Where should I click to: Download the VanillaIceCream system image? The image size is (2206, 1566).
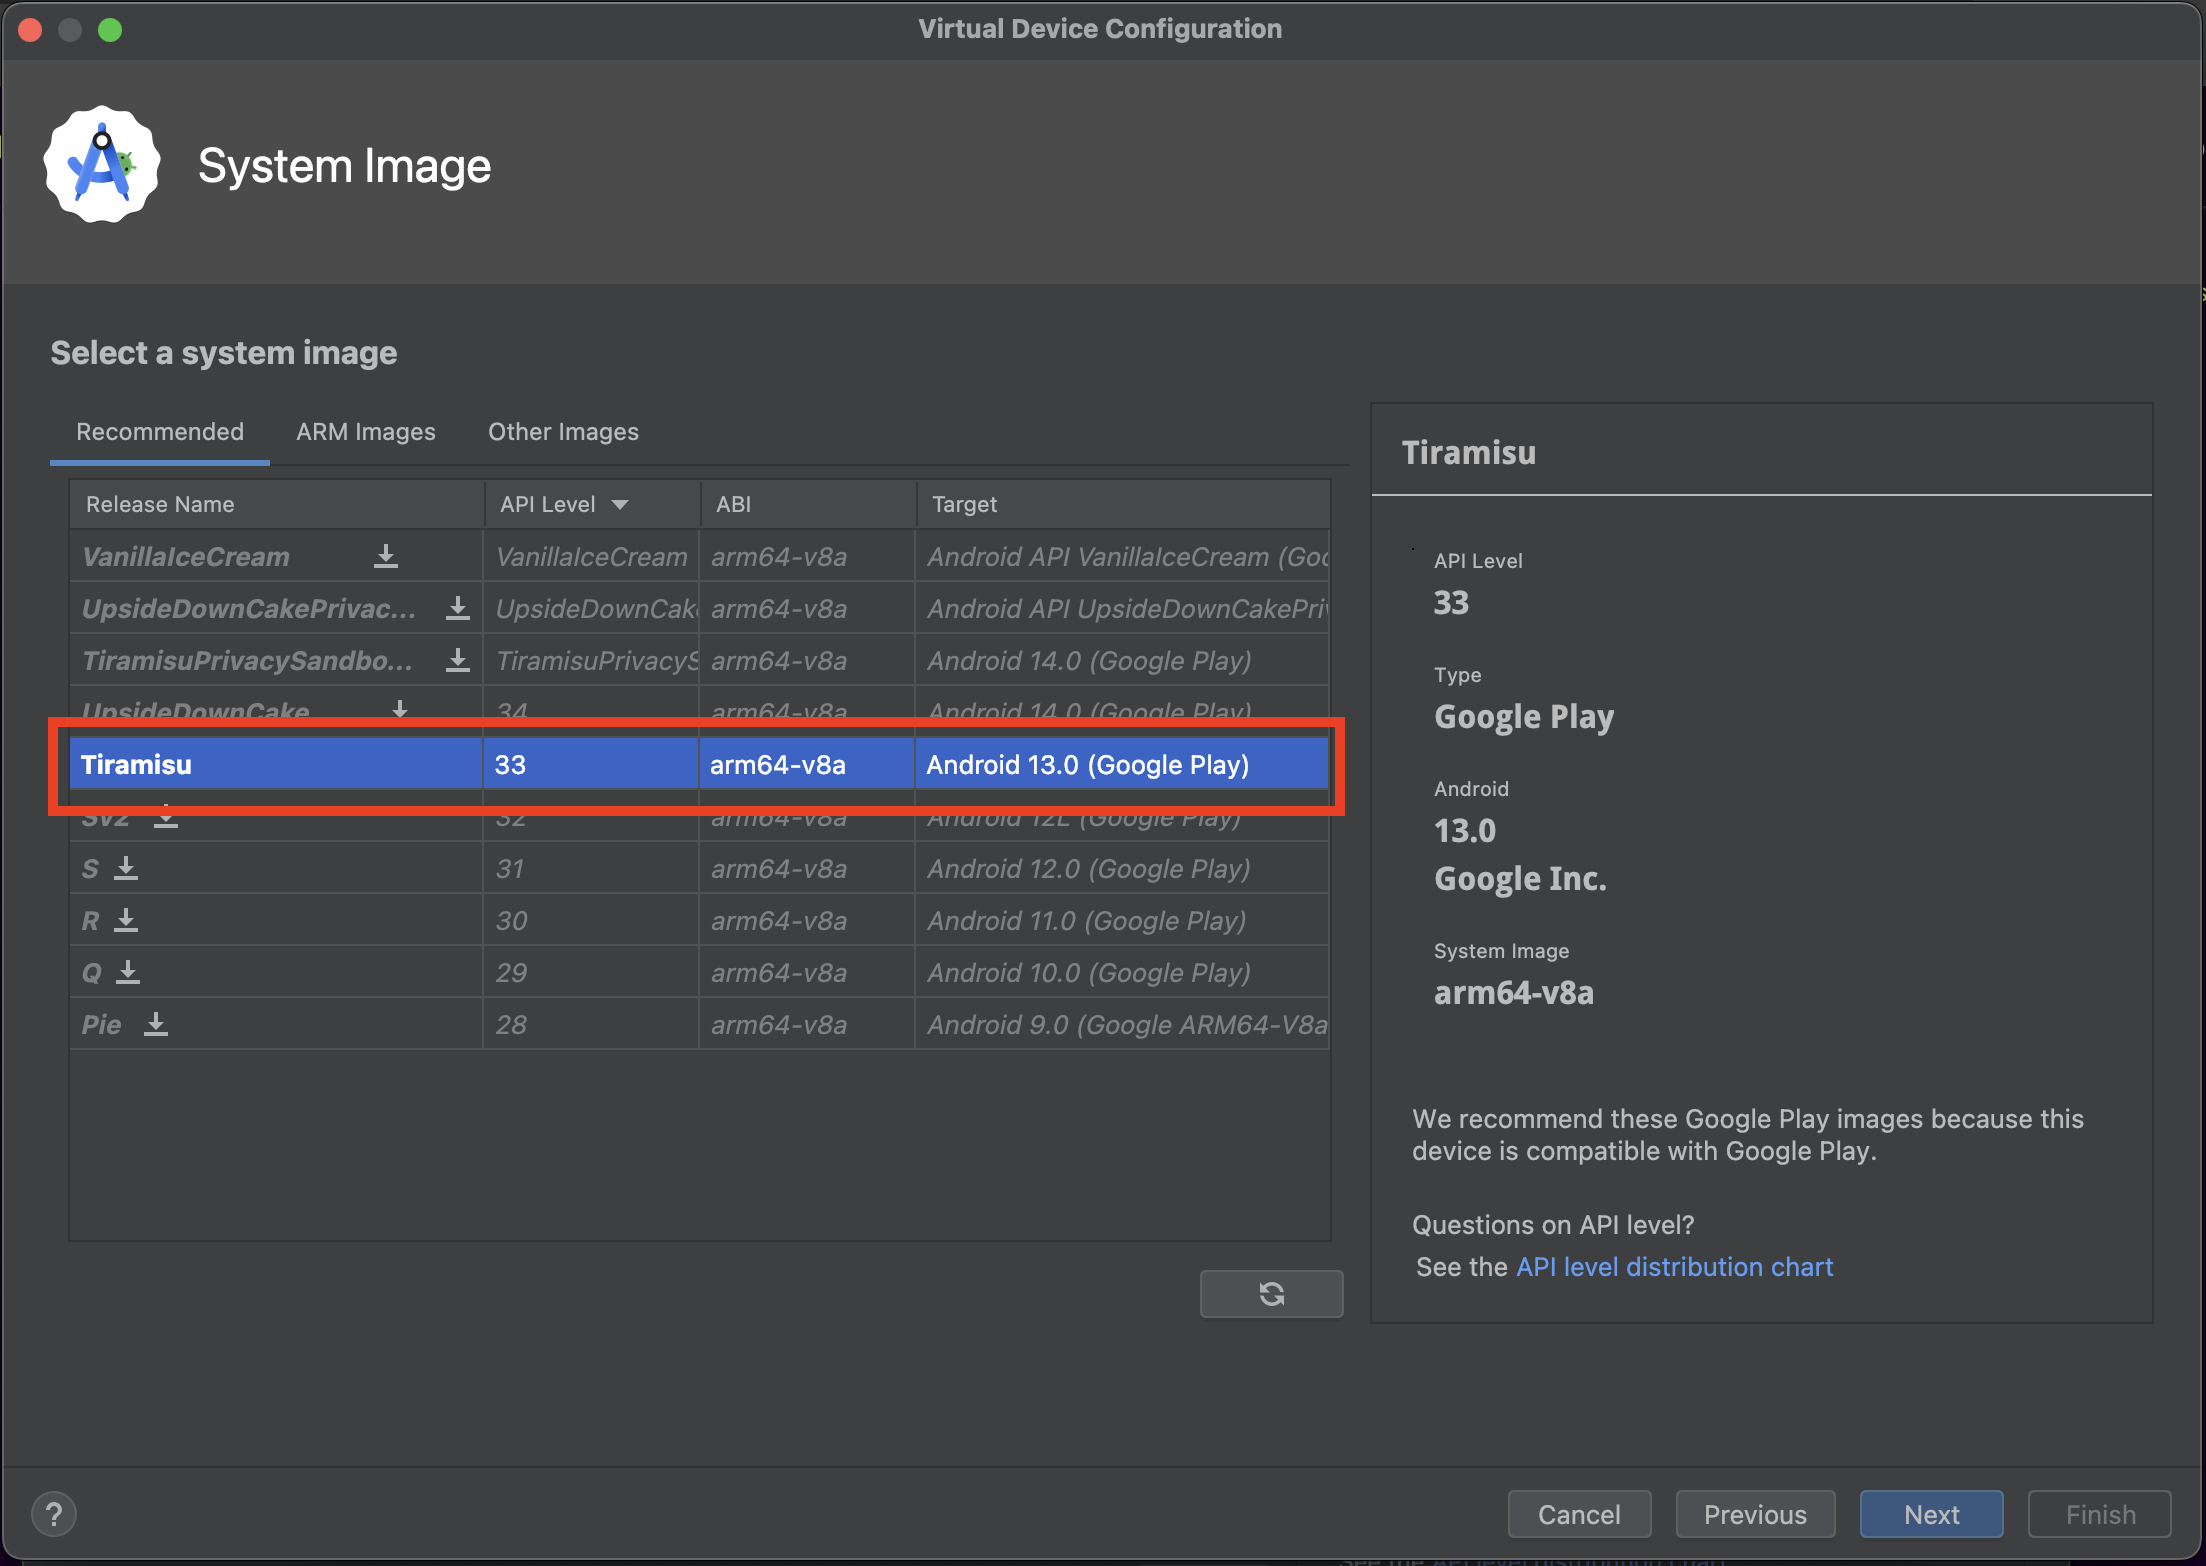387,556
